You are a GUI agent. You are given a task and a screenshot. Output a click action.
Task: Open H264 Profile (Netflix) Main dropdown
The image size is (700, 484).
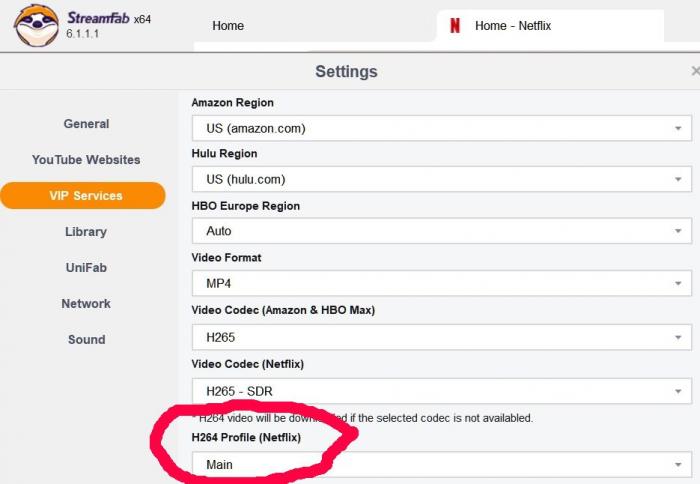coord(442,464)
